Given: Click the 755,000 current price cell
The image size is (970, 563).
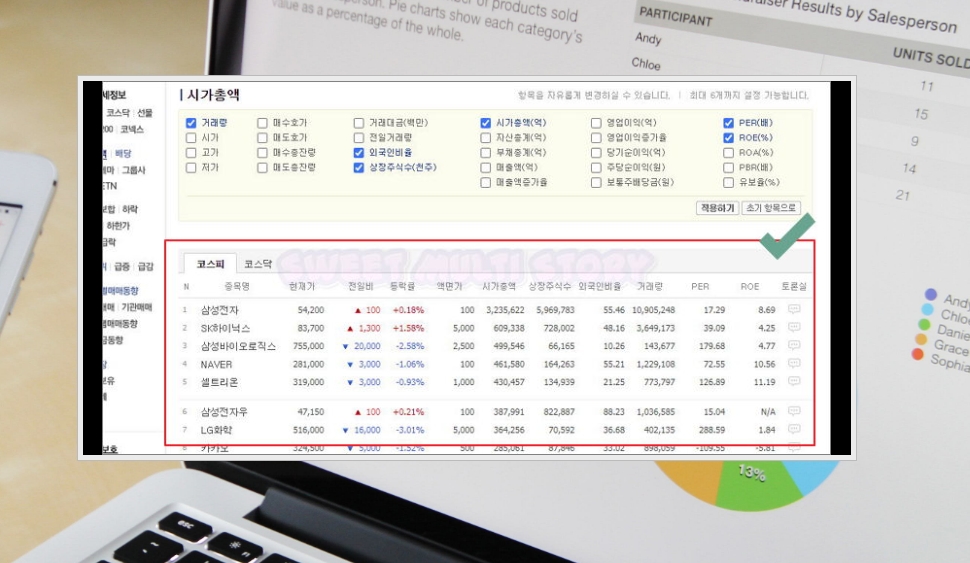Looking at the screenshot, I should point(308,346).
